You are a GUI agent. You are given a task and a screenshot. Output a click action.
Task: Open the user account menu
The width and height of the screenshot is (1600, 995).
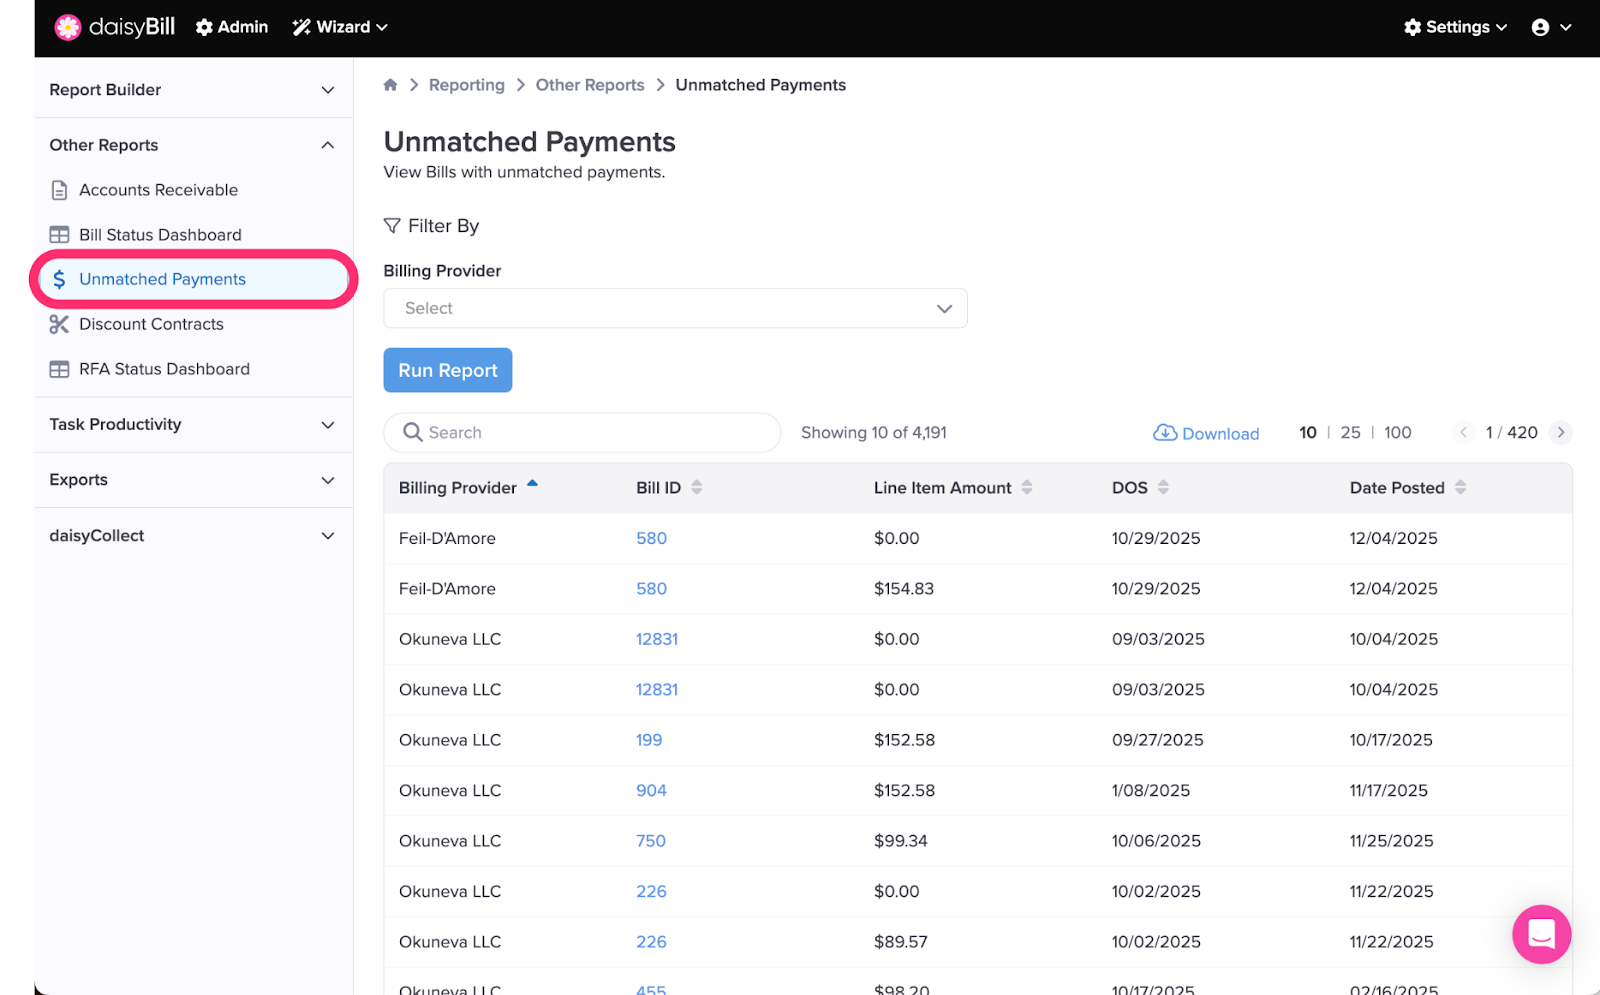click(x=1550, y=27)
